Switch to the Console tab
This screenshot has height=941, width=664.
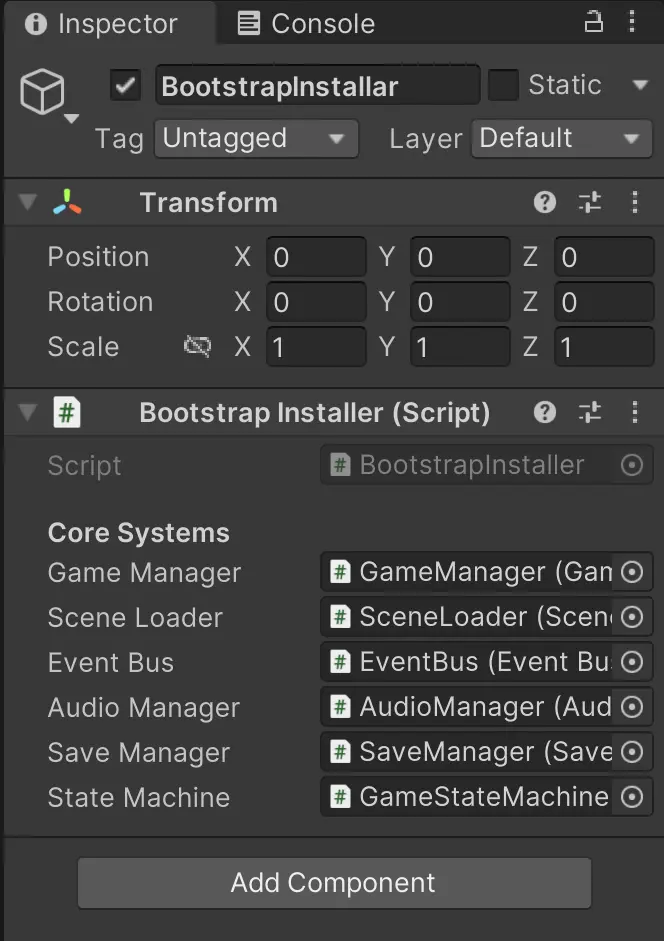tap(306, 23)
